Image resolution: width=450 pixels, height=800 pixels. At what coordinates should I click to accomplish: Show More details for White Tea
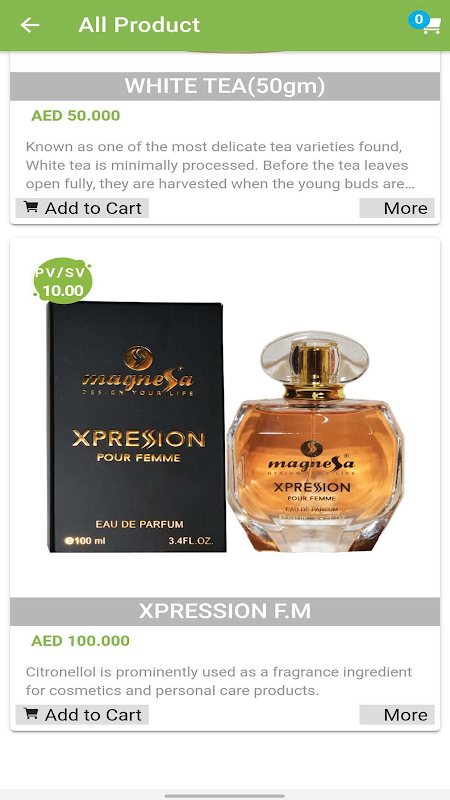click(397, 208)
